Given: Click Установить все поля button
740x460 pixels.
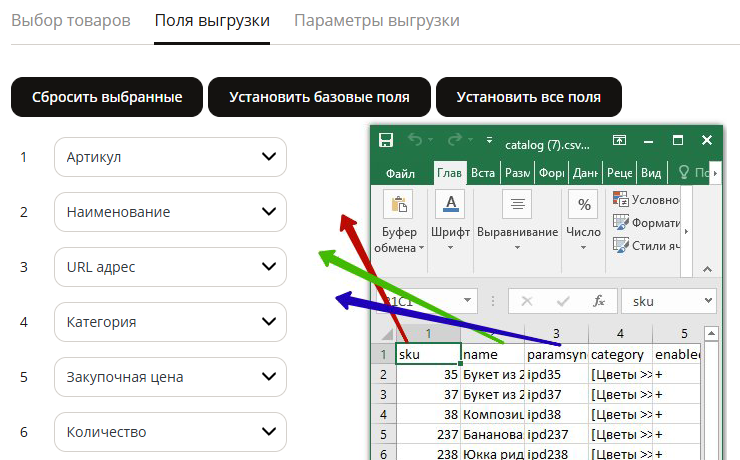Looking at the screenshot, I should [529, 97].
